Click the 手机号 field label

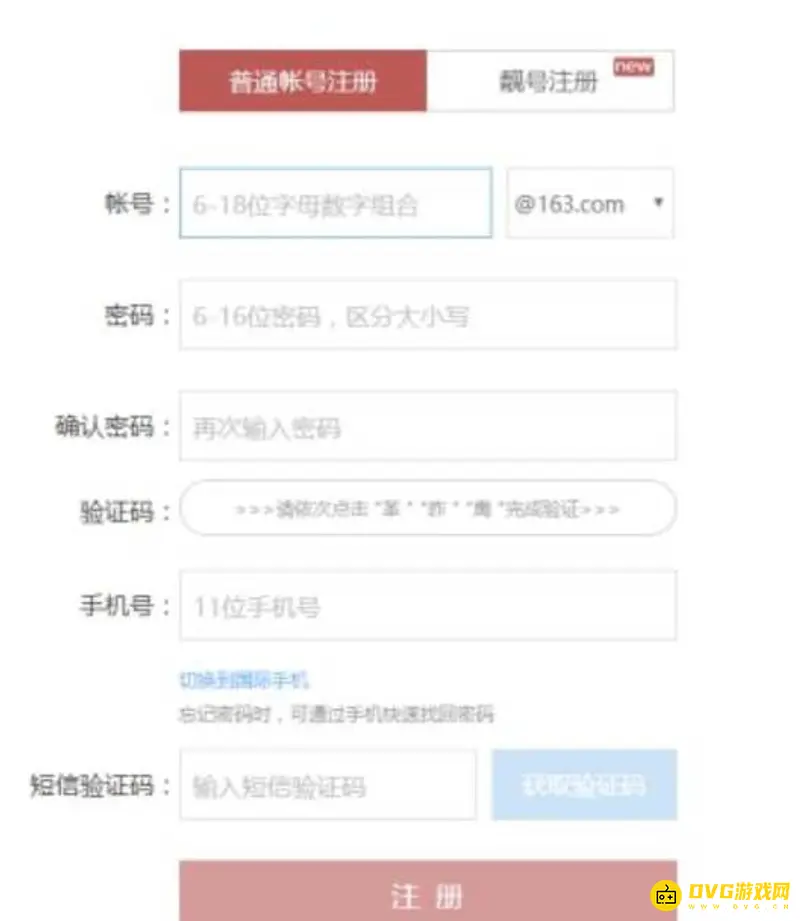tap(117, 606)
